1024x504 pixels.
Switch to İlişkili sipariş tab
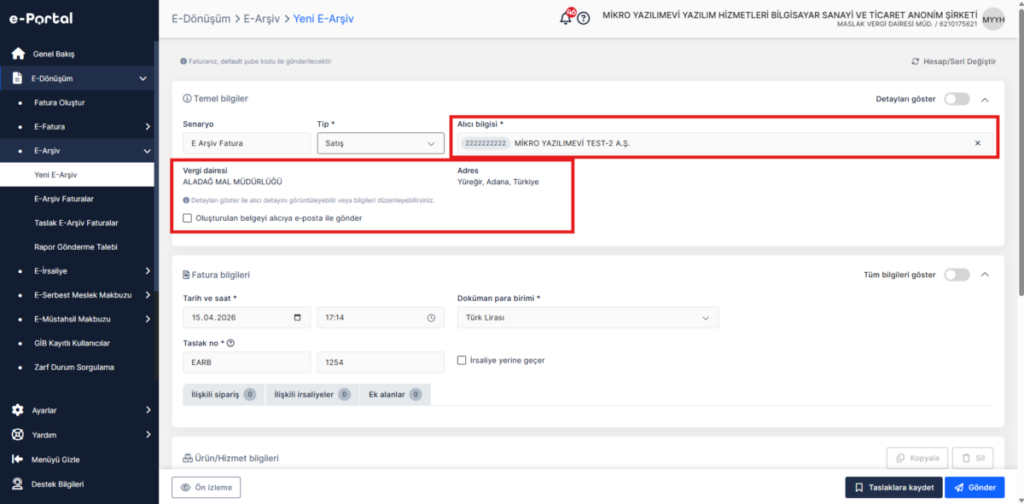[223, 394]
